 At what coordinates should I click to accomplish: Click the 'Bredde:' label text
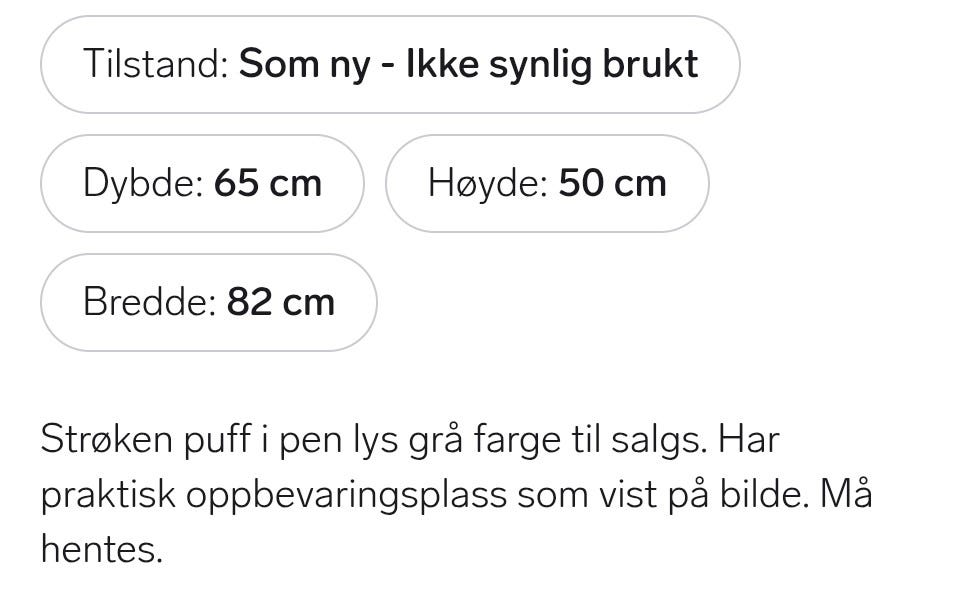152,301
